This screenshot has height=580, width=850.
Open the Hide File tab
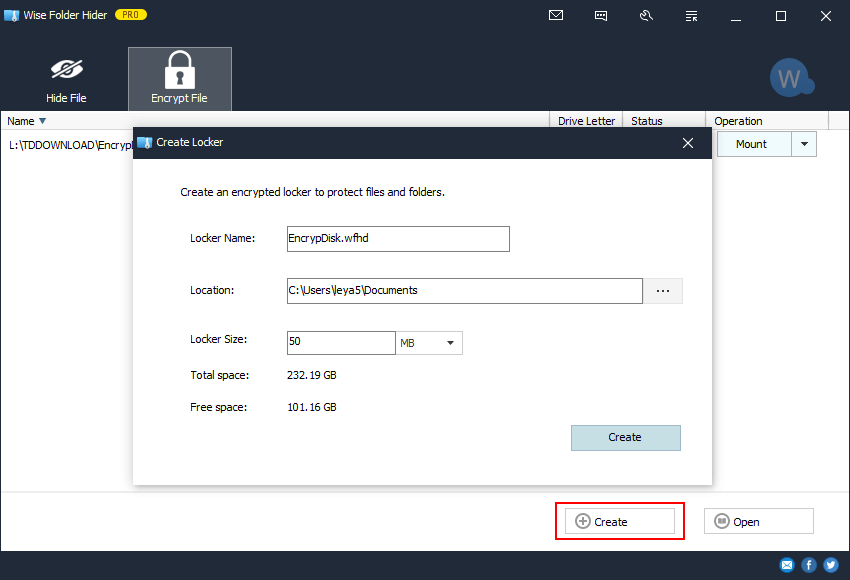pyautogui.click(x=66, y=80)
